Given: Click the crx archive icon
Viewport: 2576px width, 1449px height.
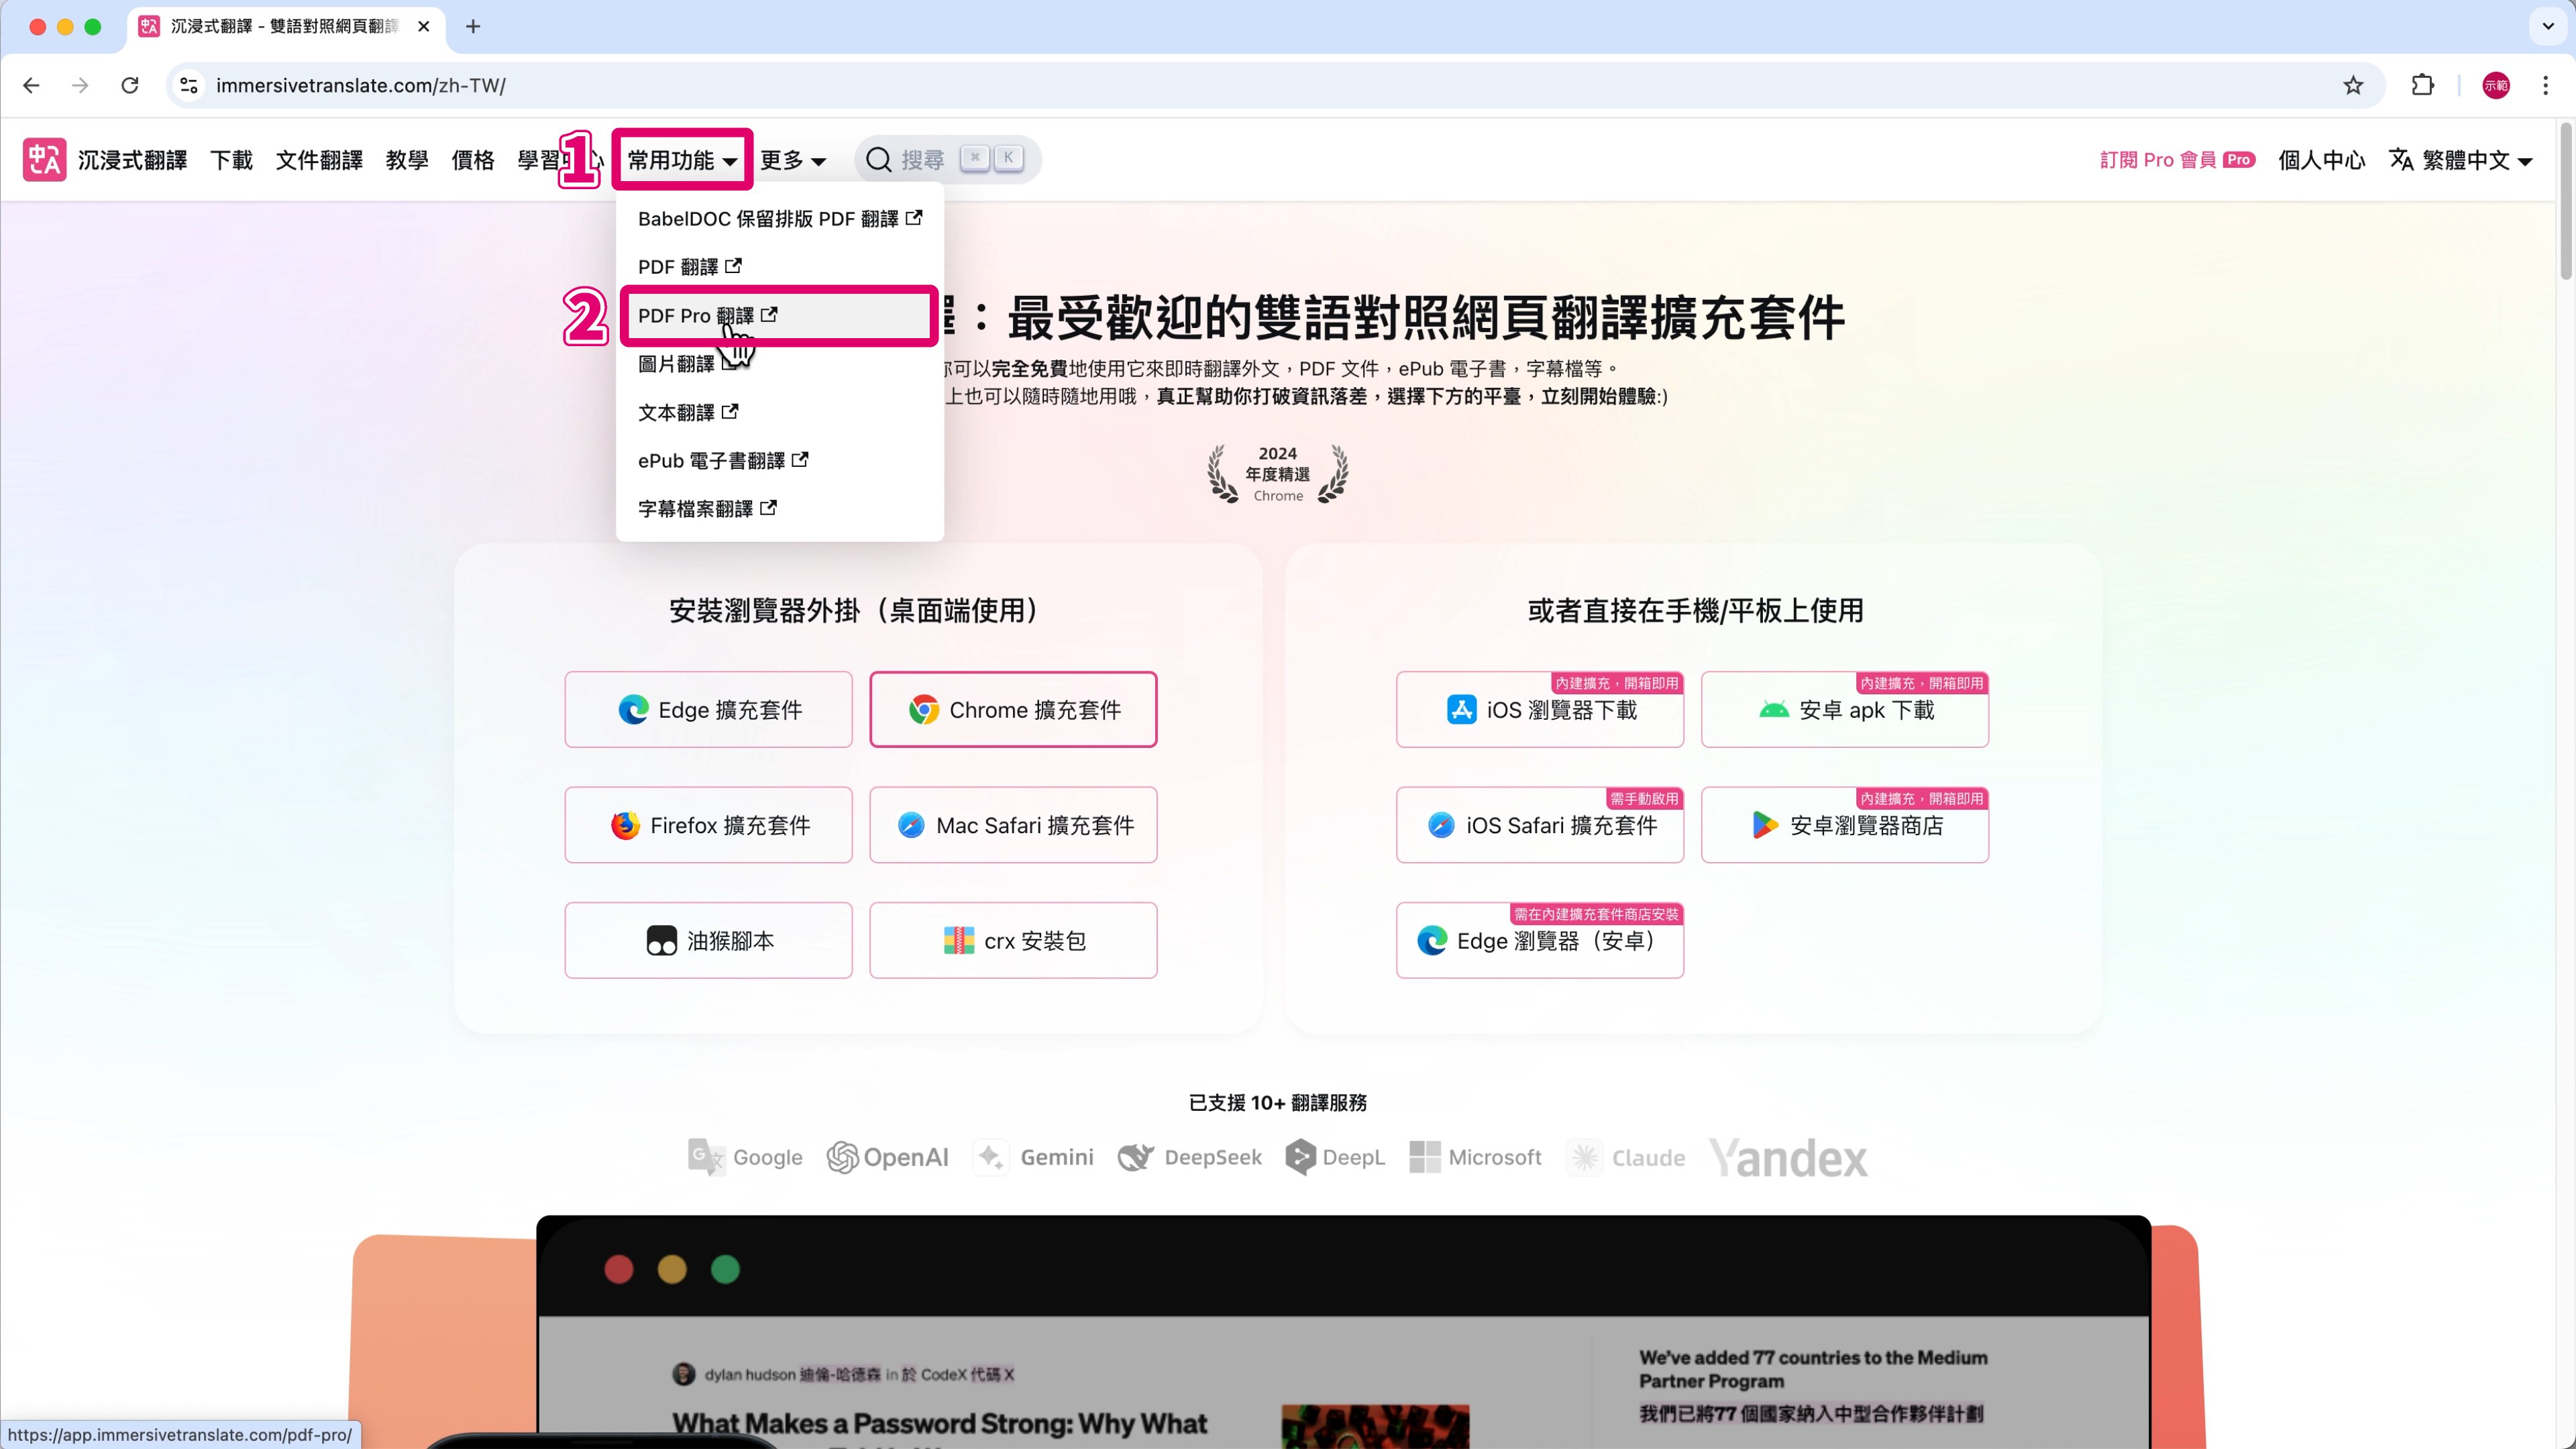Looking at the screenshot, I should point(959,941).
